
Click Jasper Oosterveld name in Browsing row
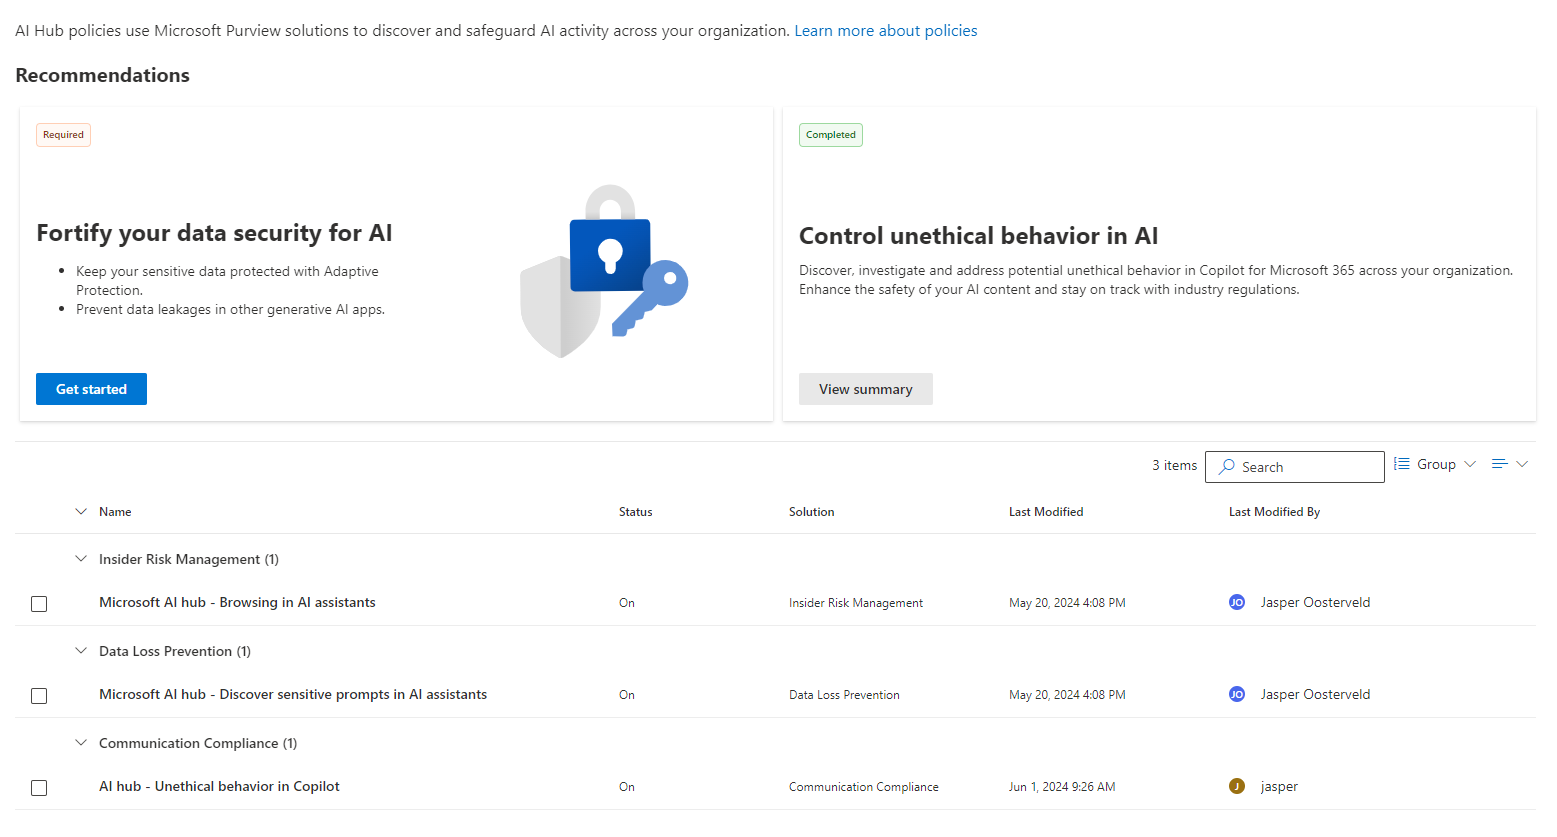point(1315,602)
